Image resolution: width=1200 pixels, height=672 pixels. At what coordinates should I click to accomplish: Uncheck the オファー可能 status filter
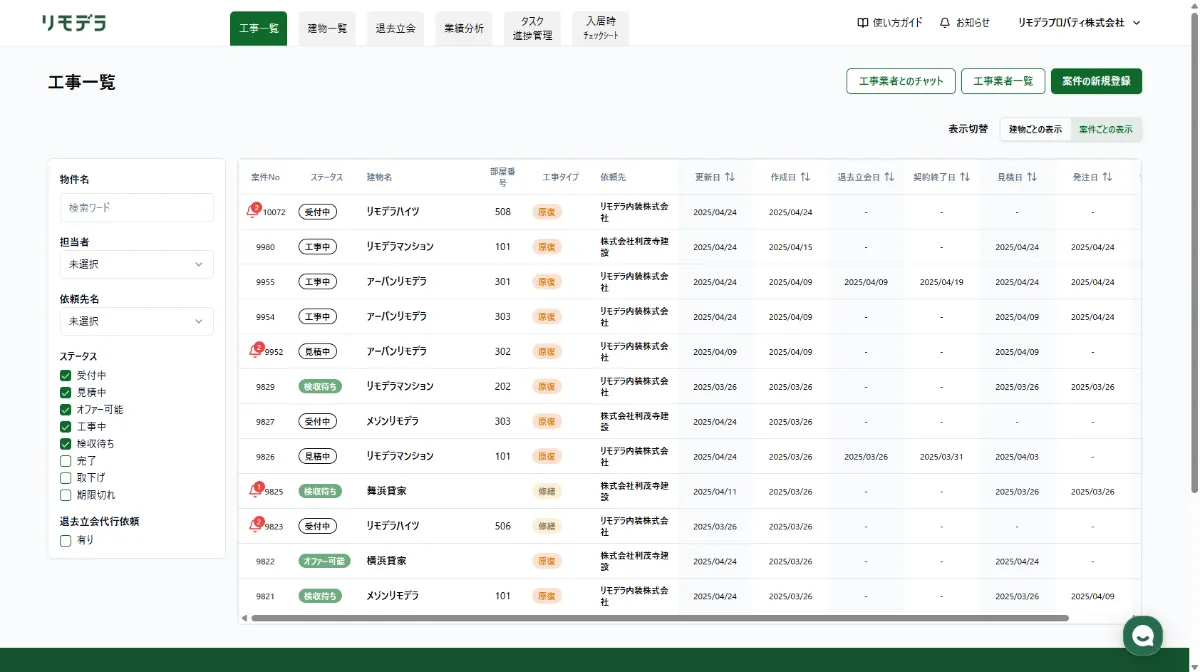coord(66,410)
